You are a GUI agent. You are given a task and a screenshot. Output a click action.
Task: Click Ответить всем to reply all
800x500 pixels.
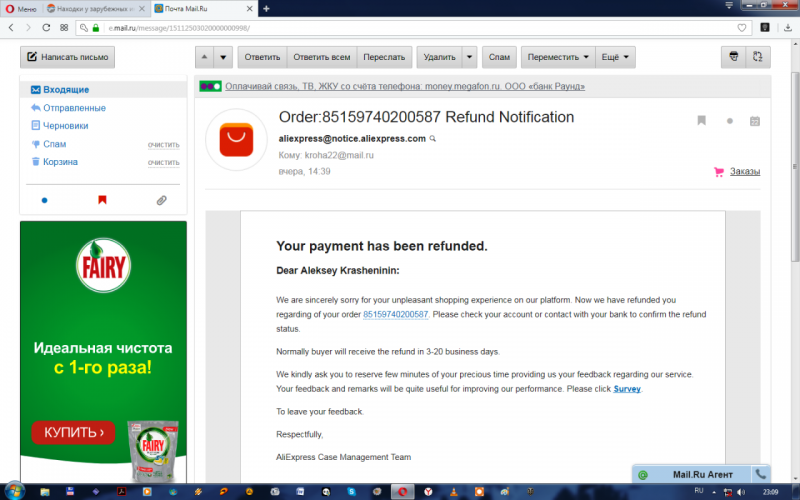pos(321,57)
